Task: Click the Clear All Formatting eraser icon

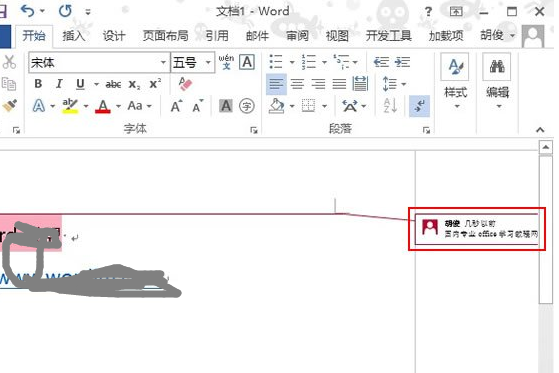Action: [185, 84]
